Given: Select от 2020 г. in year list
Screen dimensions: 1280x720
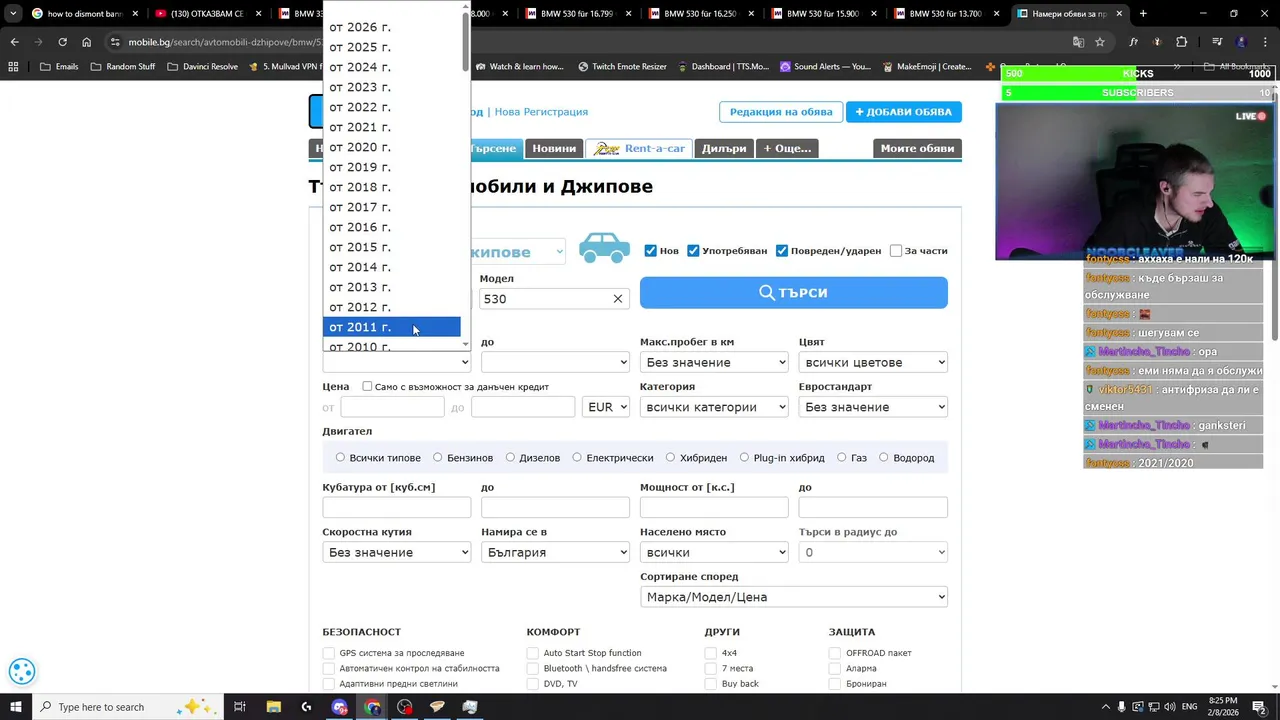Looking at the screenshot, I should point(392,147).
